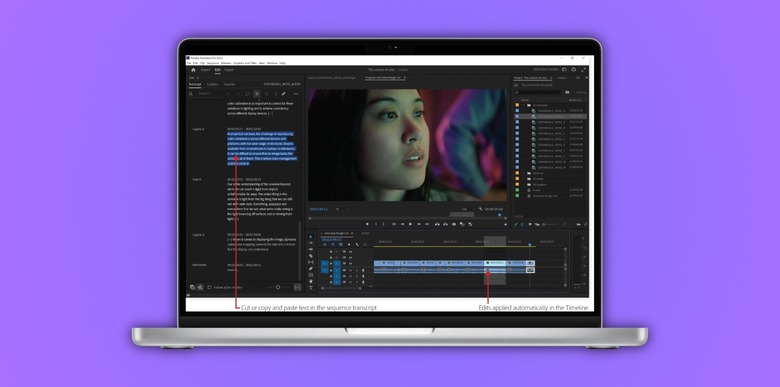Click the Mark In button

(x=376, y=224)
